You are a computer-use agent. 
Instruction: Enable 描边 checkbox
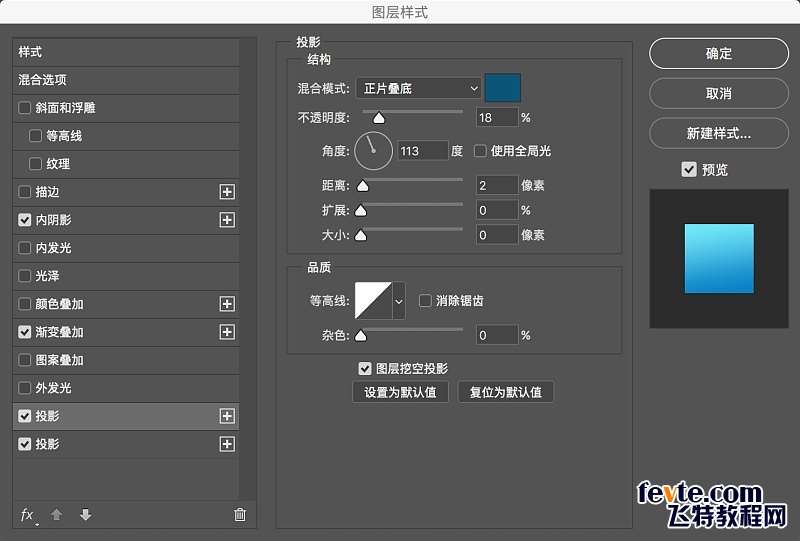(x=24, y=192)
